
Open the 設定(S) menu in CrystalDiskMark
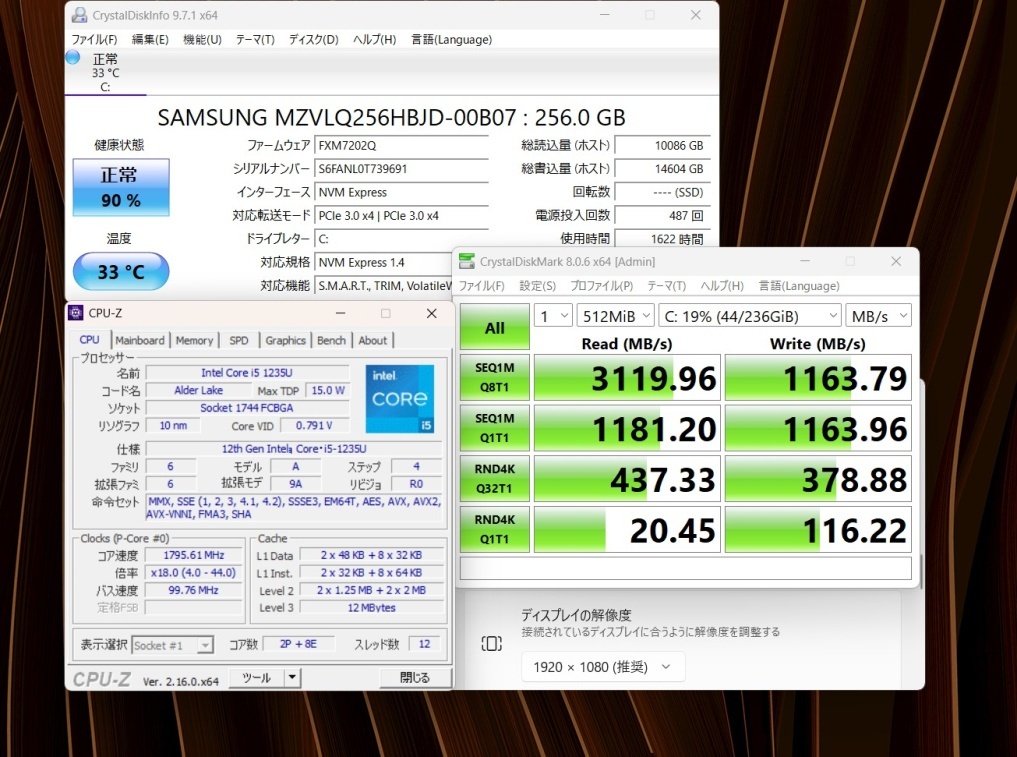pyautogui.click(x=538, y=286)
